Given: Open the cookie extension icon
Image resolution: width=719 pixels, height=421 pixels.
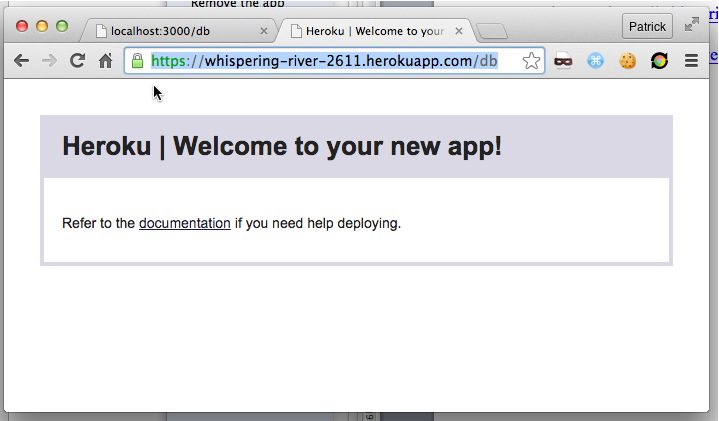Looking at the screenshot, I should [627, 61].
